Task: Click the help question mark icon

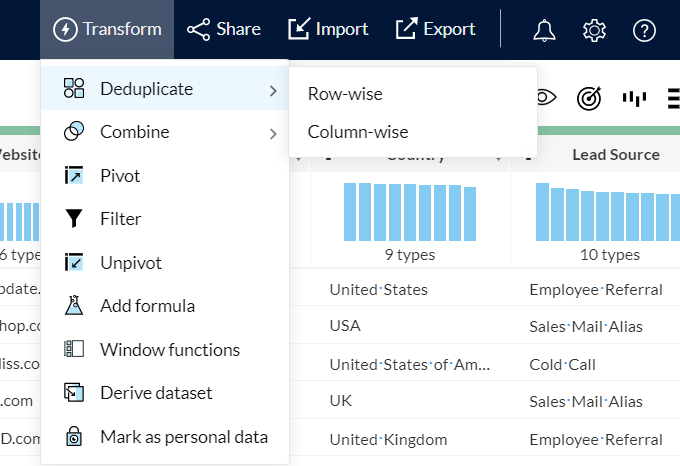Action: coord(644,30)
